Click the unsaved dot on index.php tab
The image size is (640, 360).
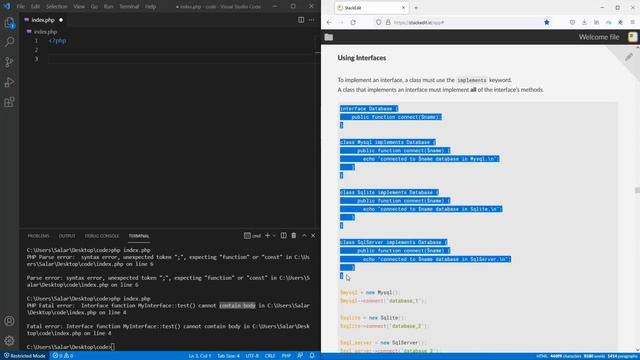pos(61,20)
